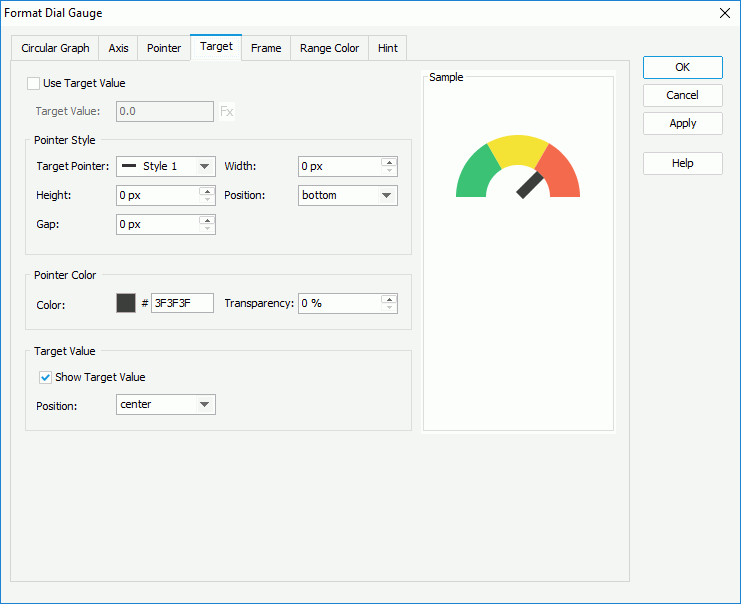This screenshot has height=604, width=741.
Task: Close the Format Dial Gauge dialog
Action: (724, 13)
